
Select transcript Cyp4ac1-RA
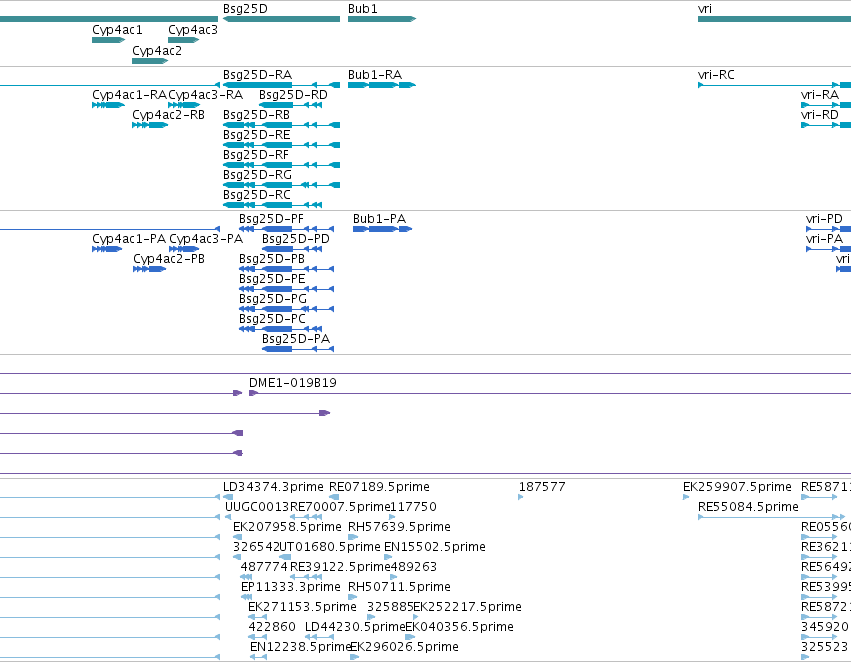coord(109,105)
